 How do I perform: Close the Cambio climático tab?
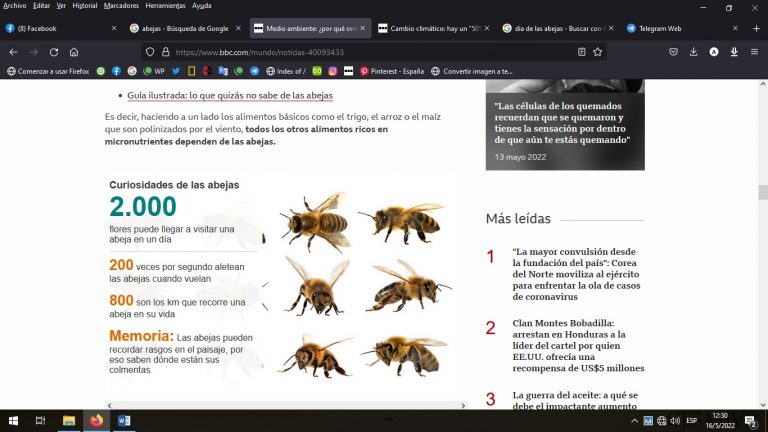tap(486, 28)
